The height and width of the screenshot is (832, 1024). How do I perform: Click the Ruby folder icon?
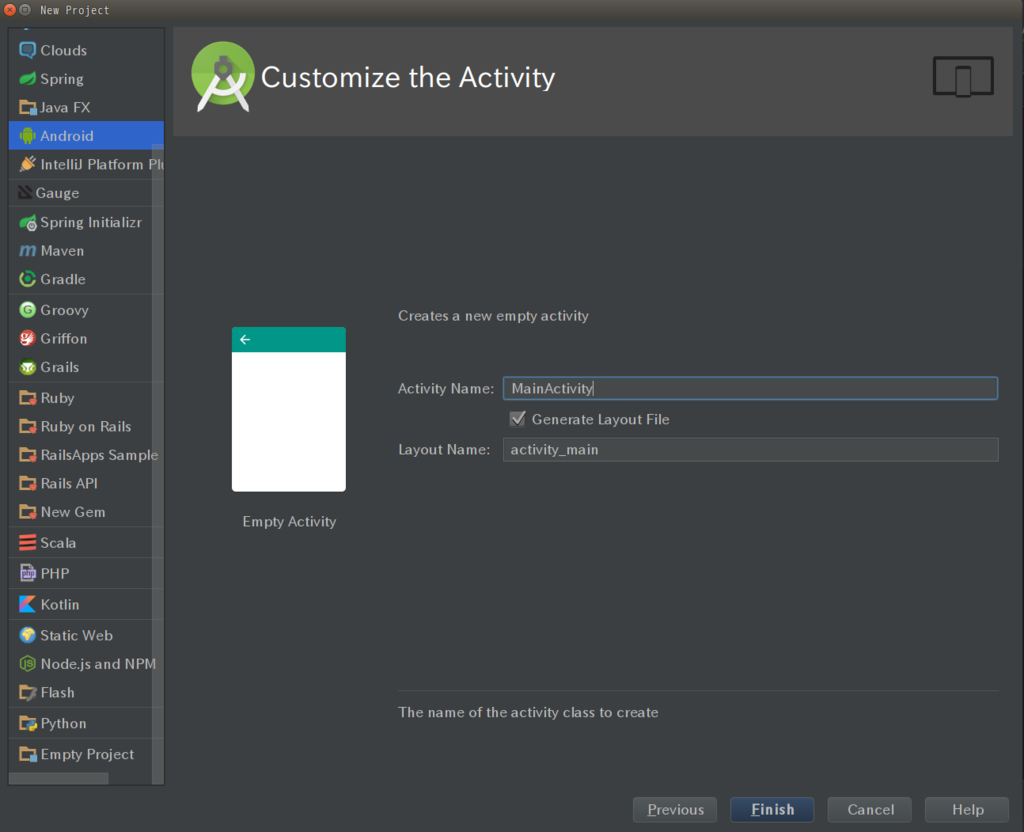[27, 398]
